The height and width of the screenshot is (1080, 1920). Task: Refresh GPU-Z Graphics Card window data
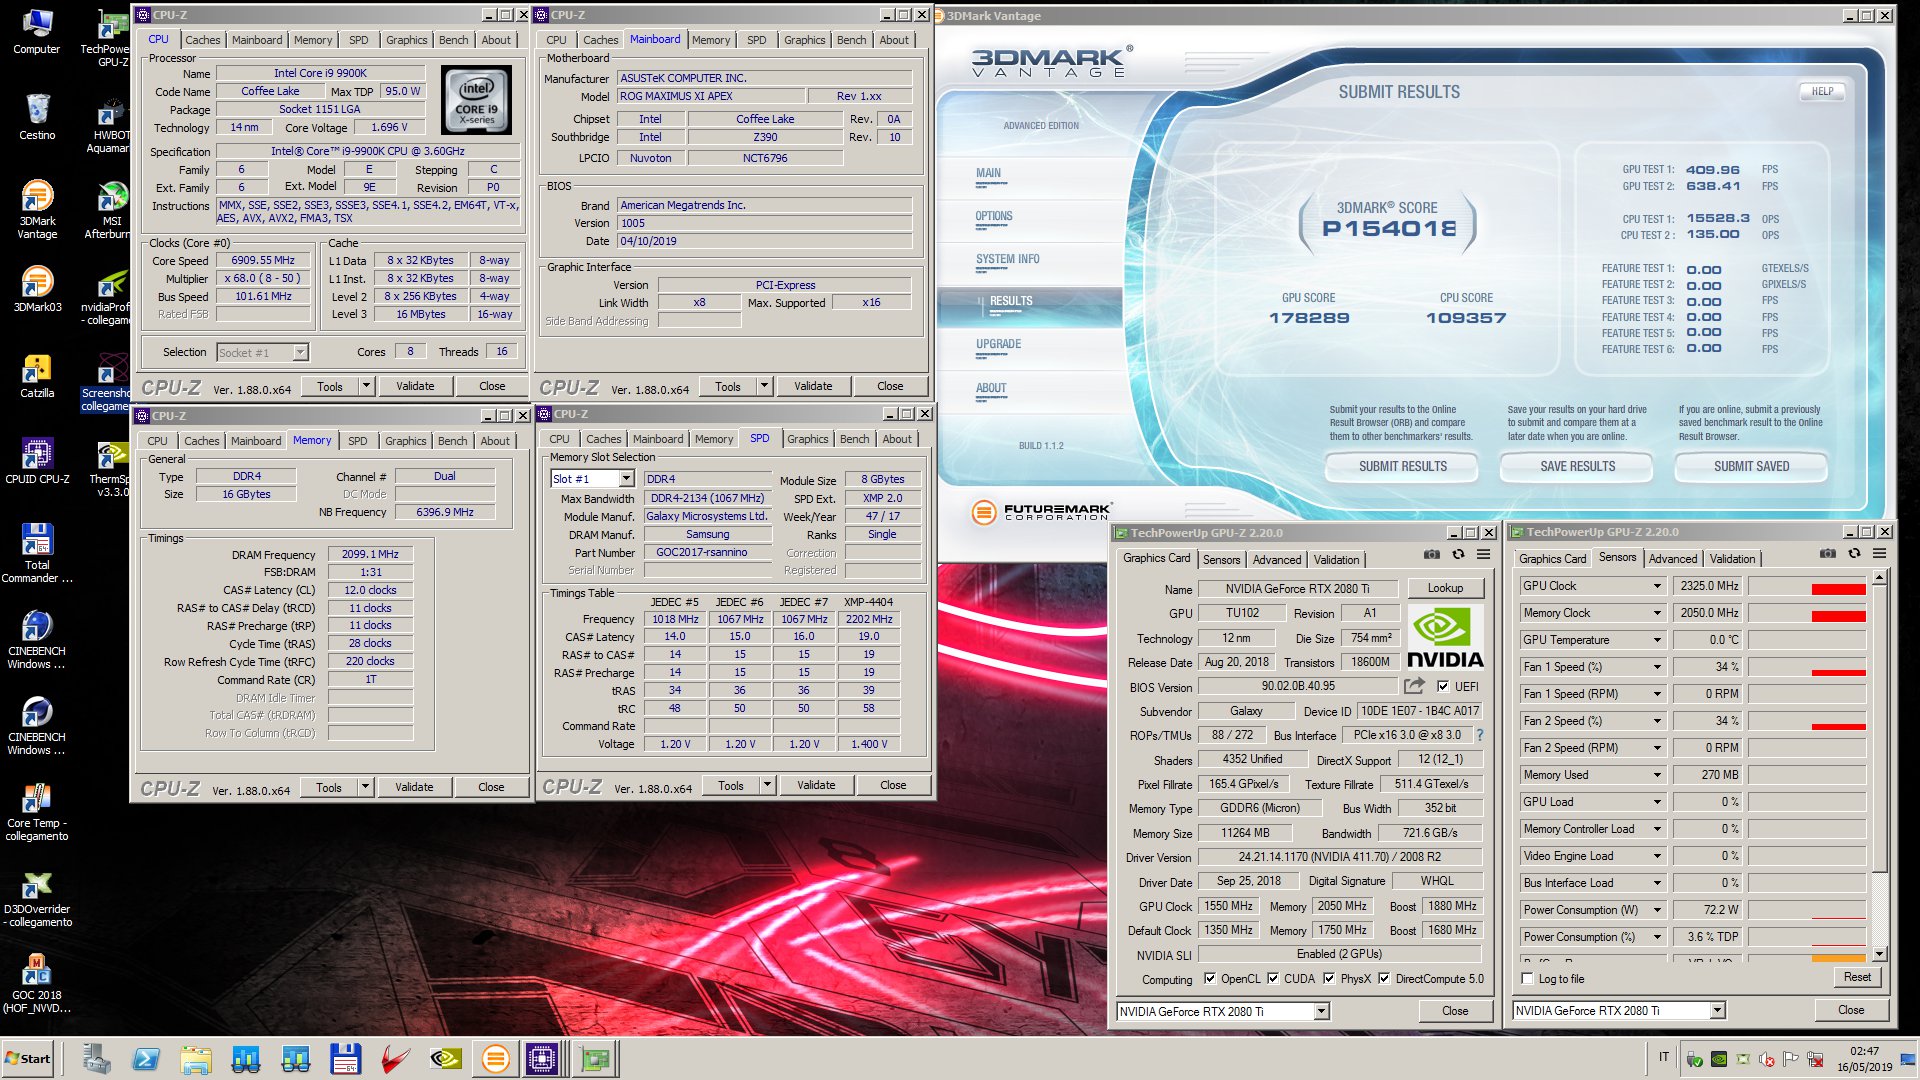click(1458, 554)
